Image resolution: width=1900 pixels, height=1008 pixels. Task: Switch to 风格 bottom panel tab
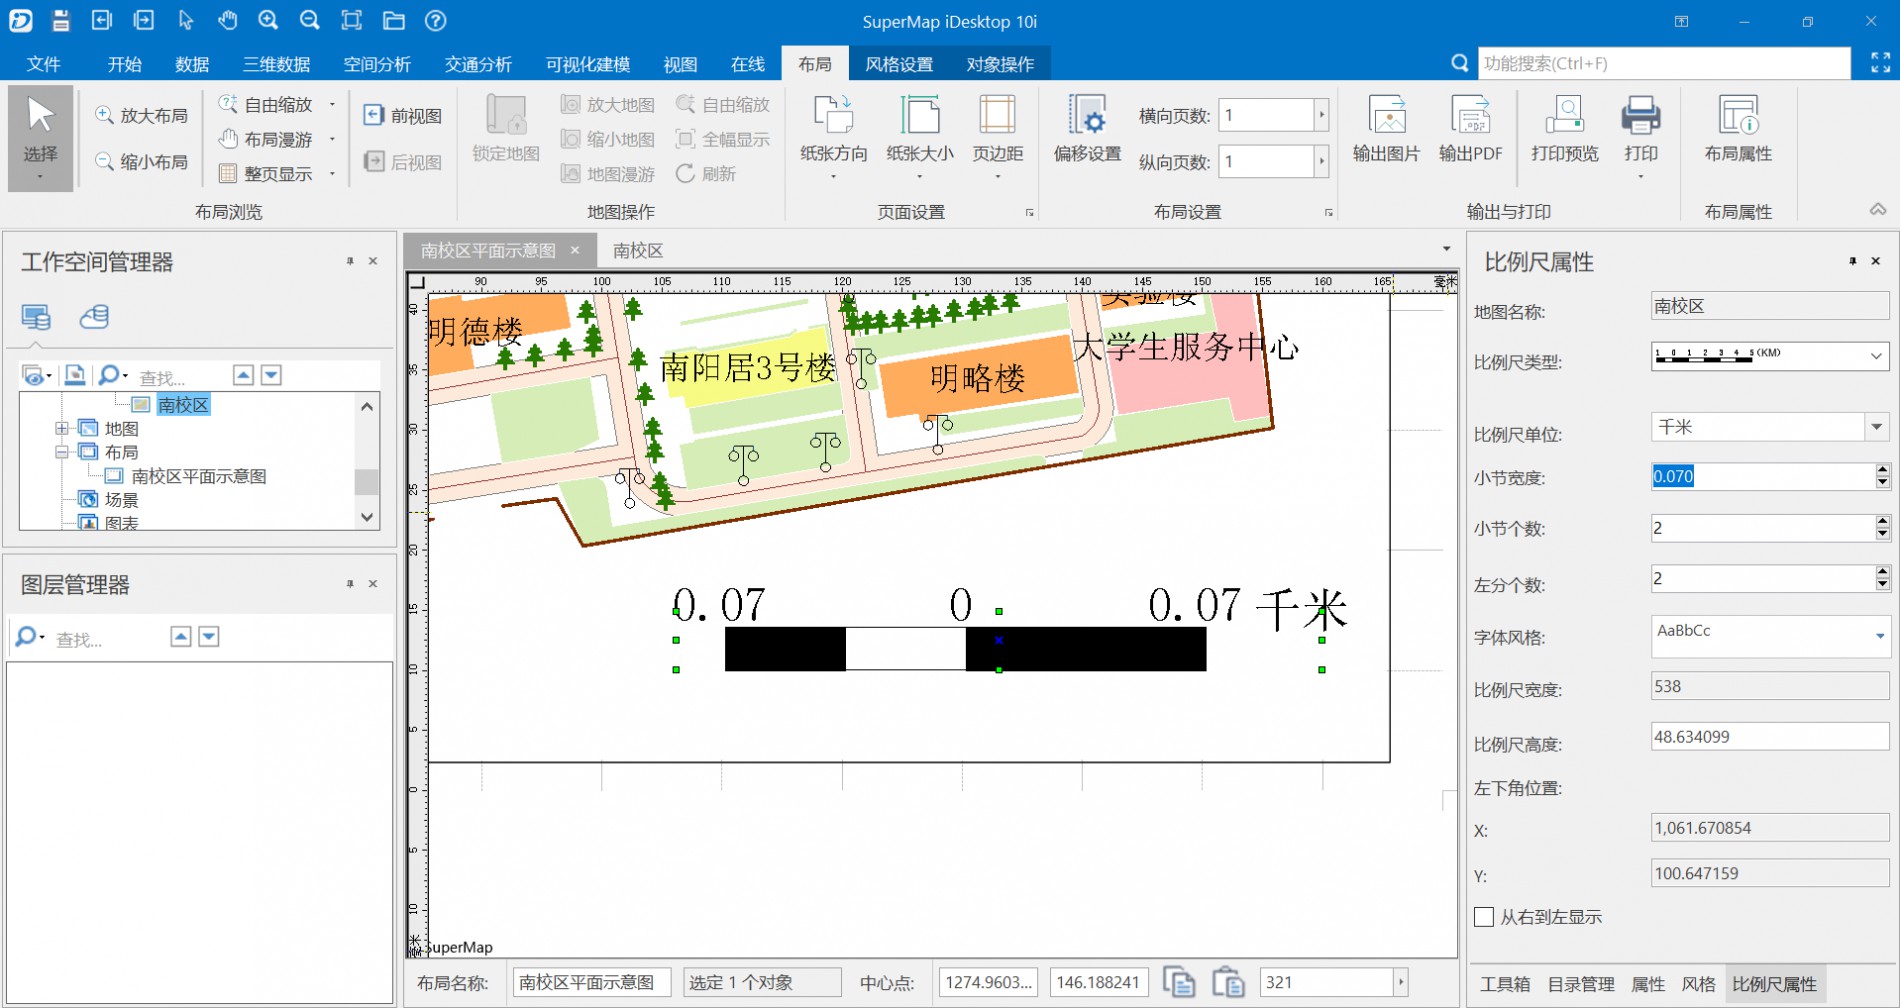pos(1698,984)
